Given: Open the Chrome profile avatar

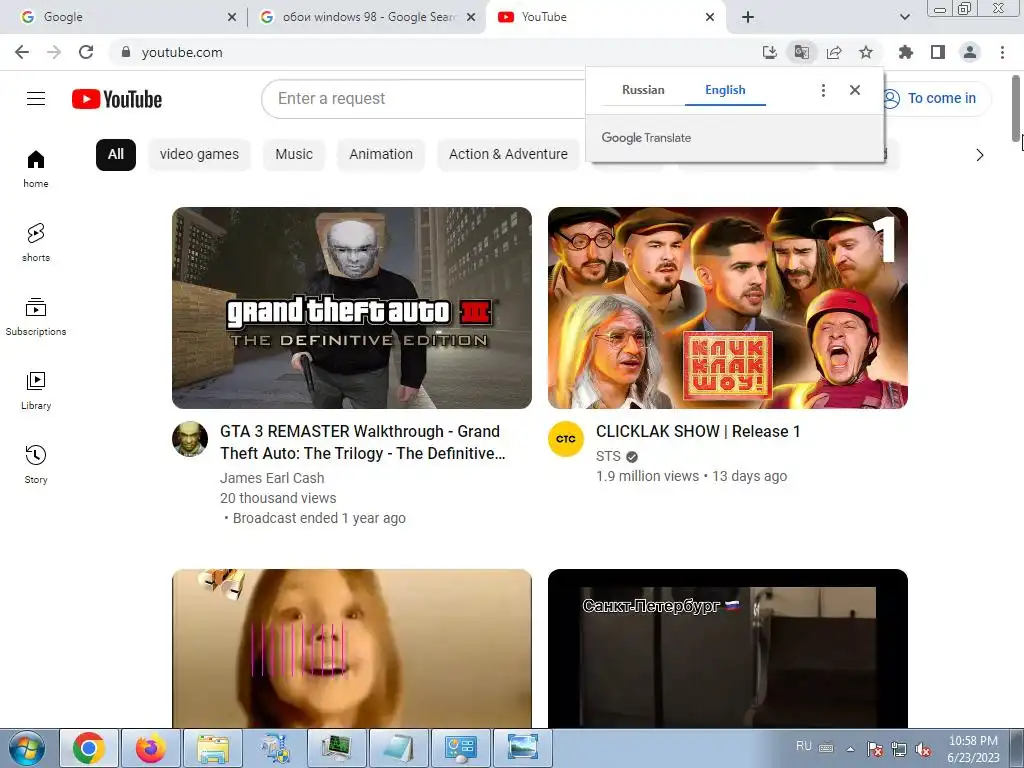Looking at the screenshot, I should point(970,52).
